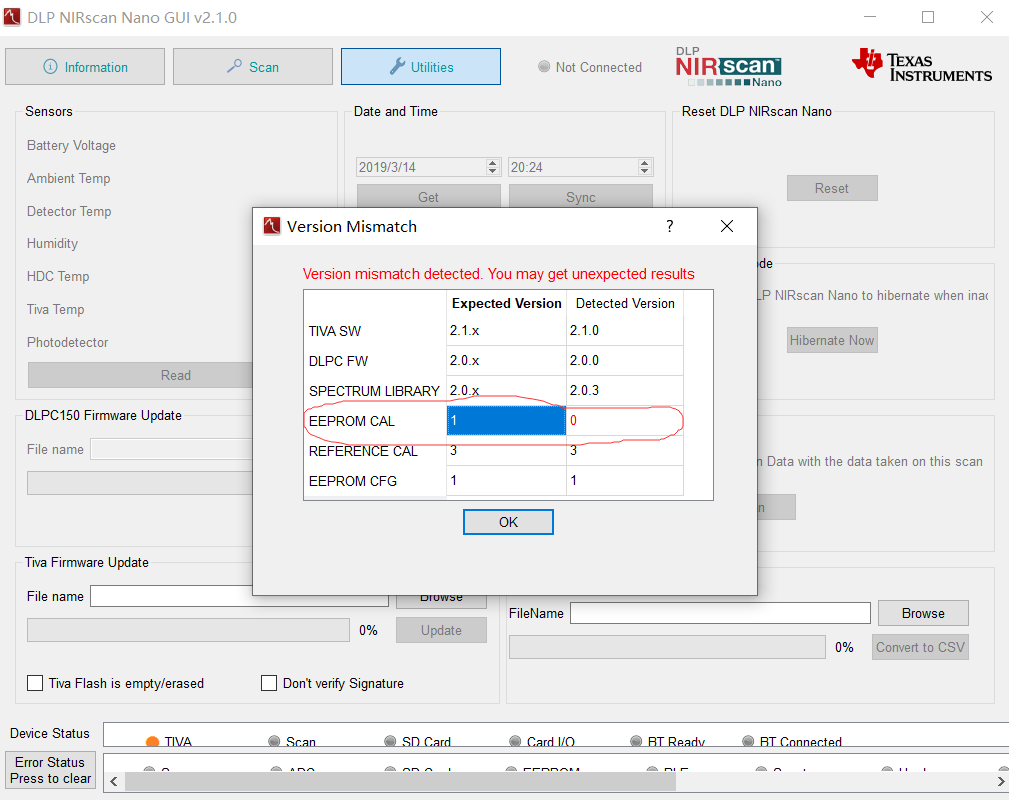The height and width of the screenshot is (800, 1009).
Task: Minimize the NIRscan Nano GUI window
Action: (x=870, y=17)
